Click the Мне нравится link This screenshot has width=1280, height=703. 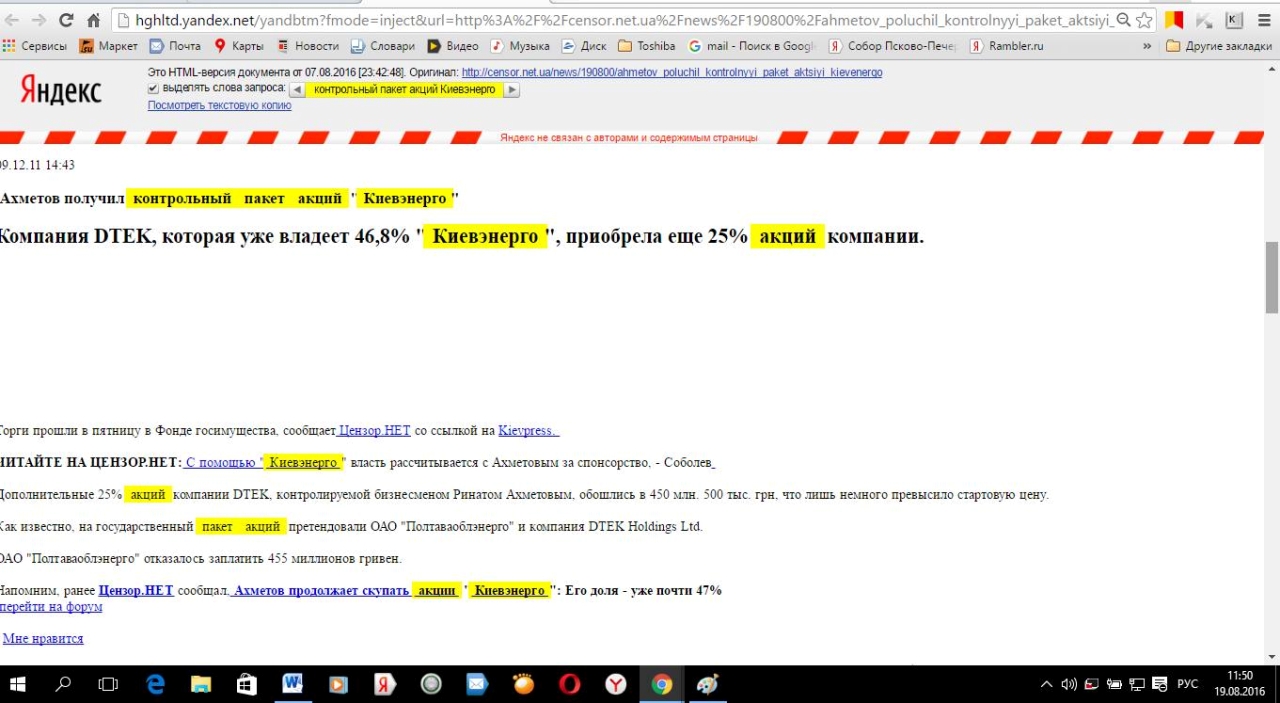click(43, 639)
